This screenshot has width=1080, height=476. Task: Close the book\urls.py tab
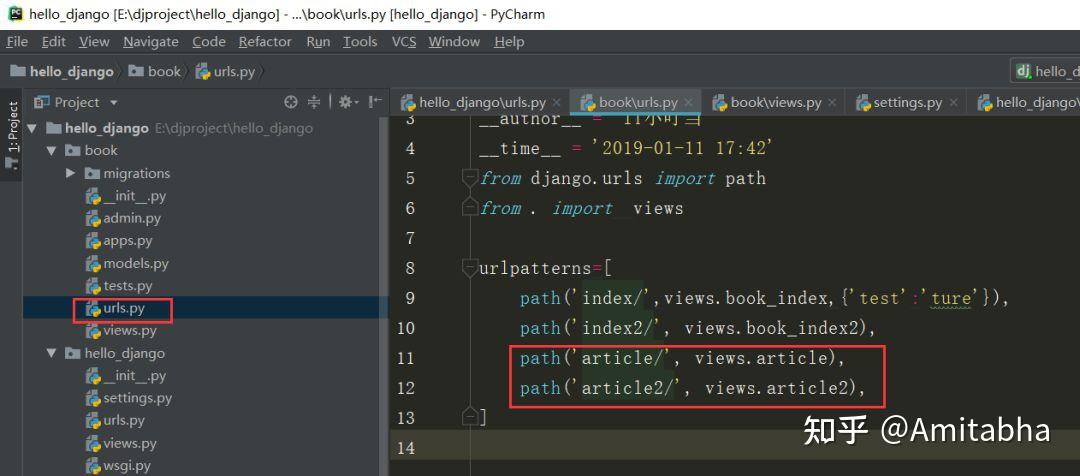point(688,103)
